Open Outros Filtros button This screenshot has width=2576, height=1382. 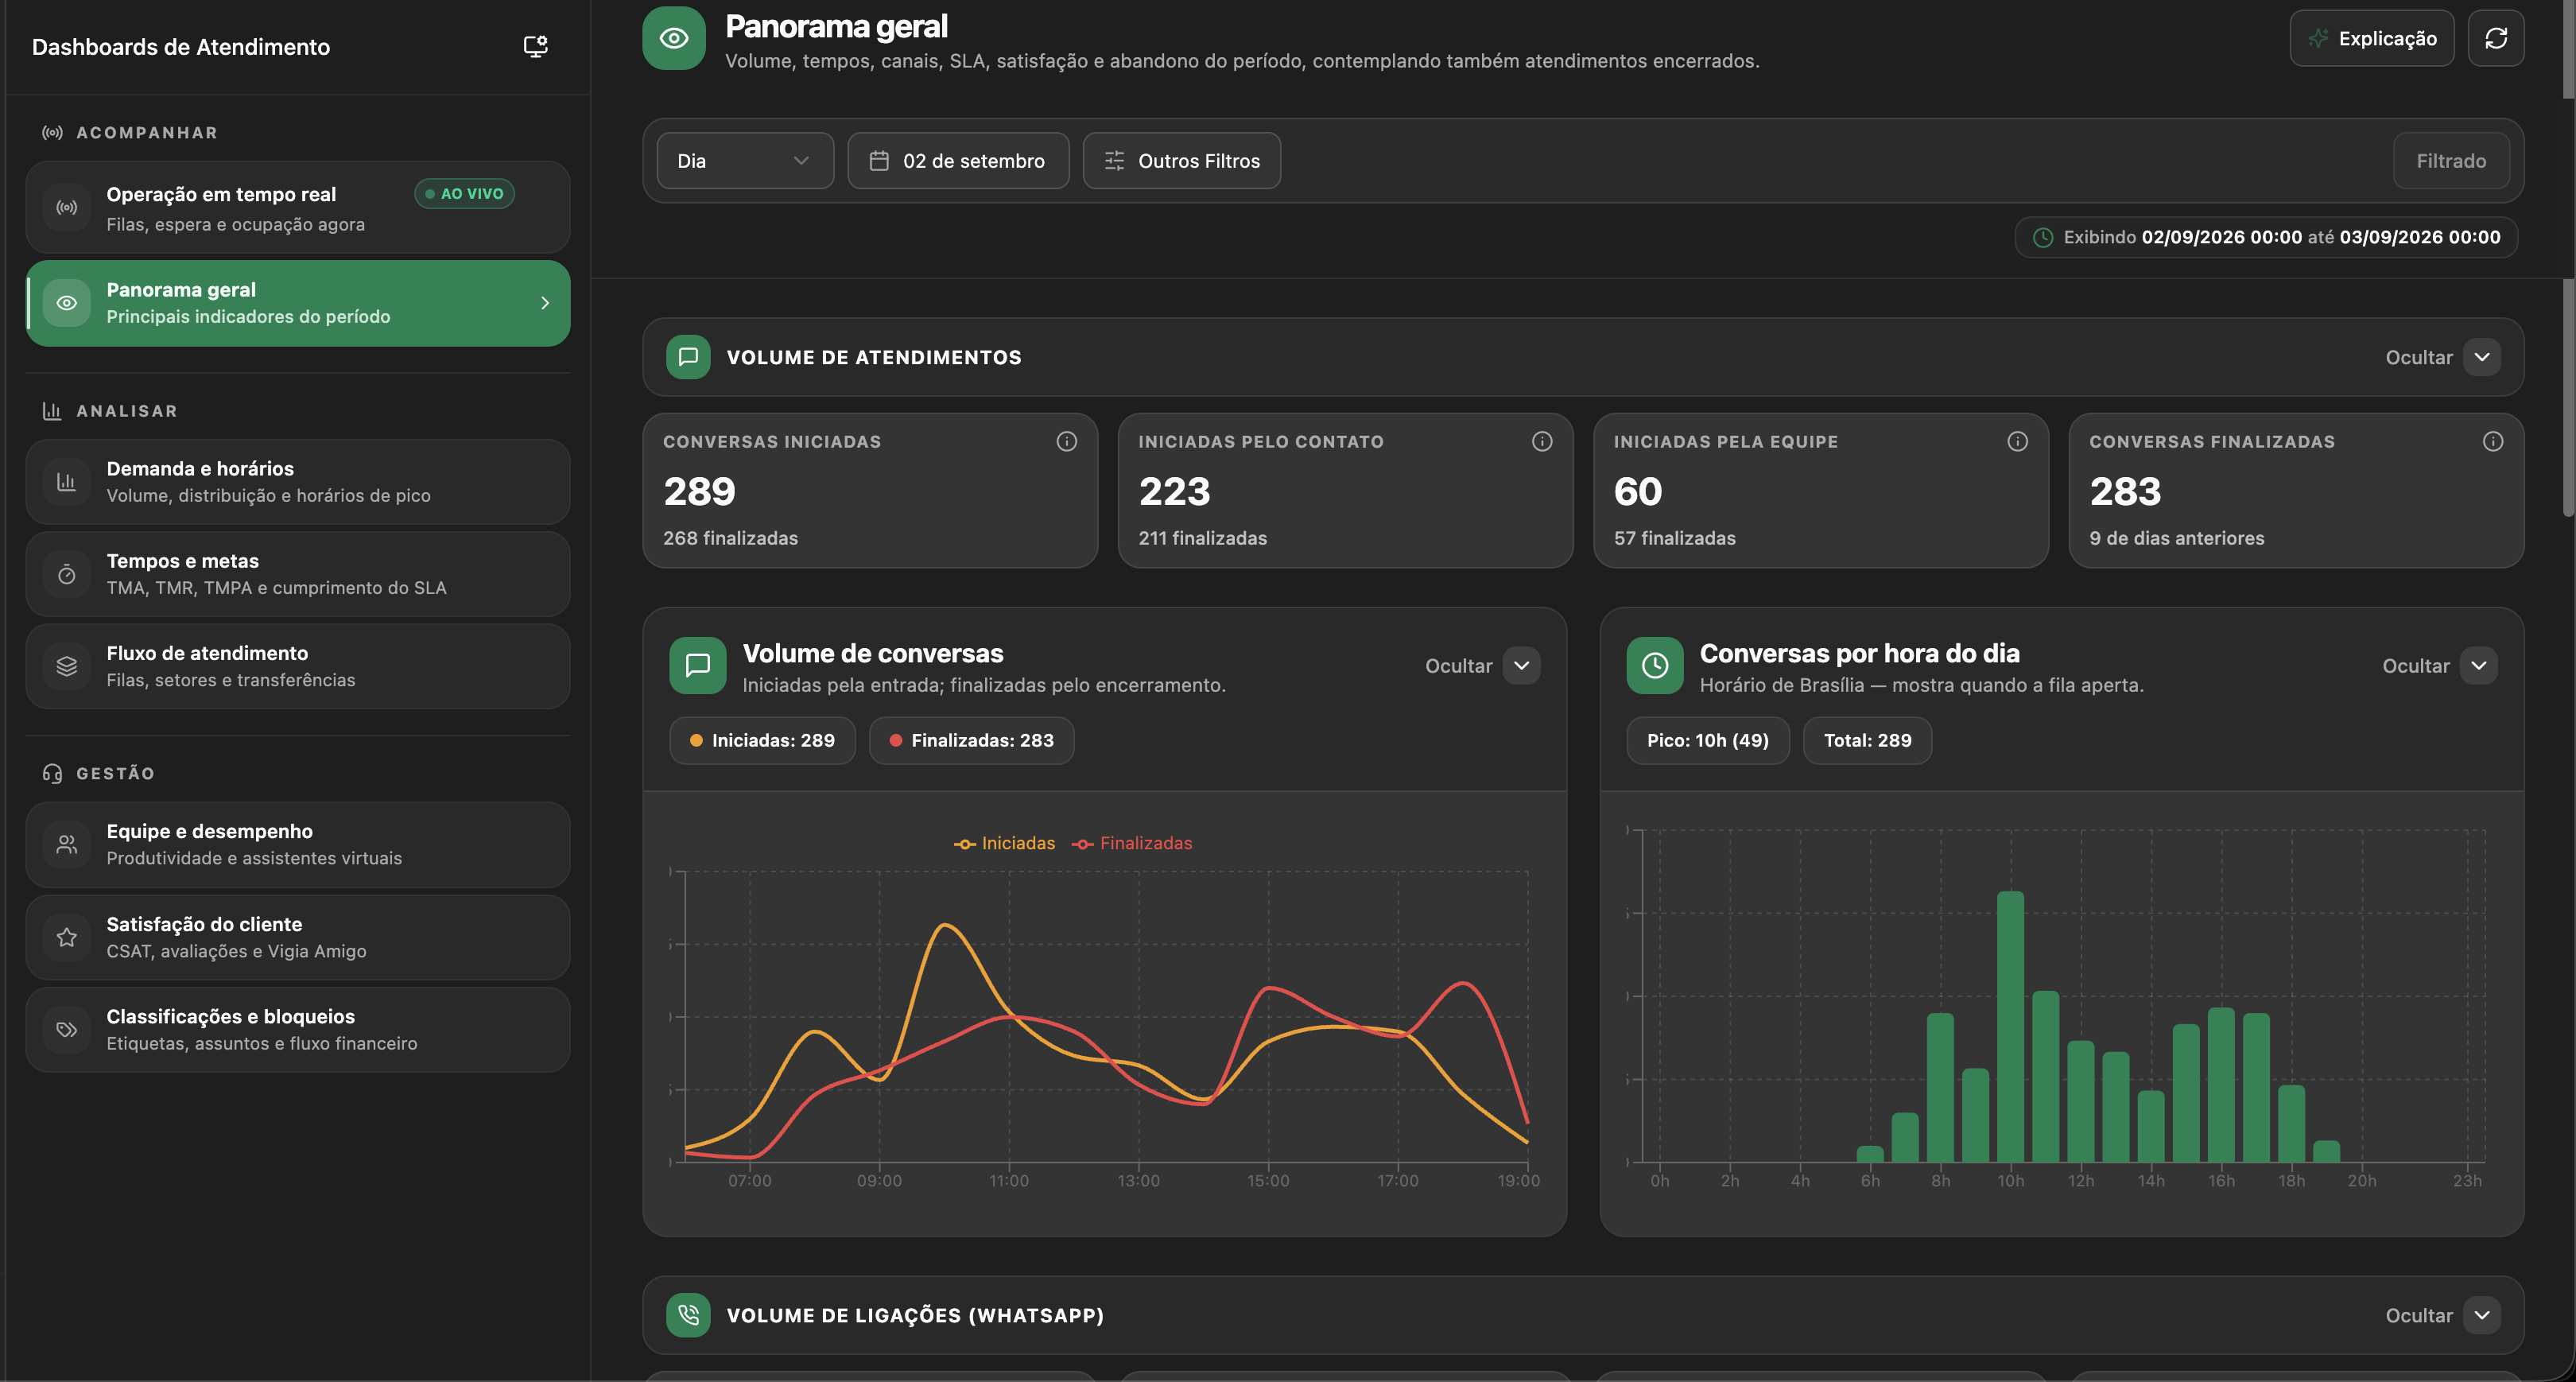[x=1181, y=161]
